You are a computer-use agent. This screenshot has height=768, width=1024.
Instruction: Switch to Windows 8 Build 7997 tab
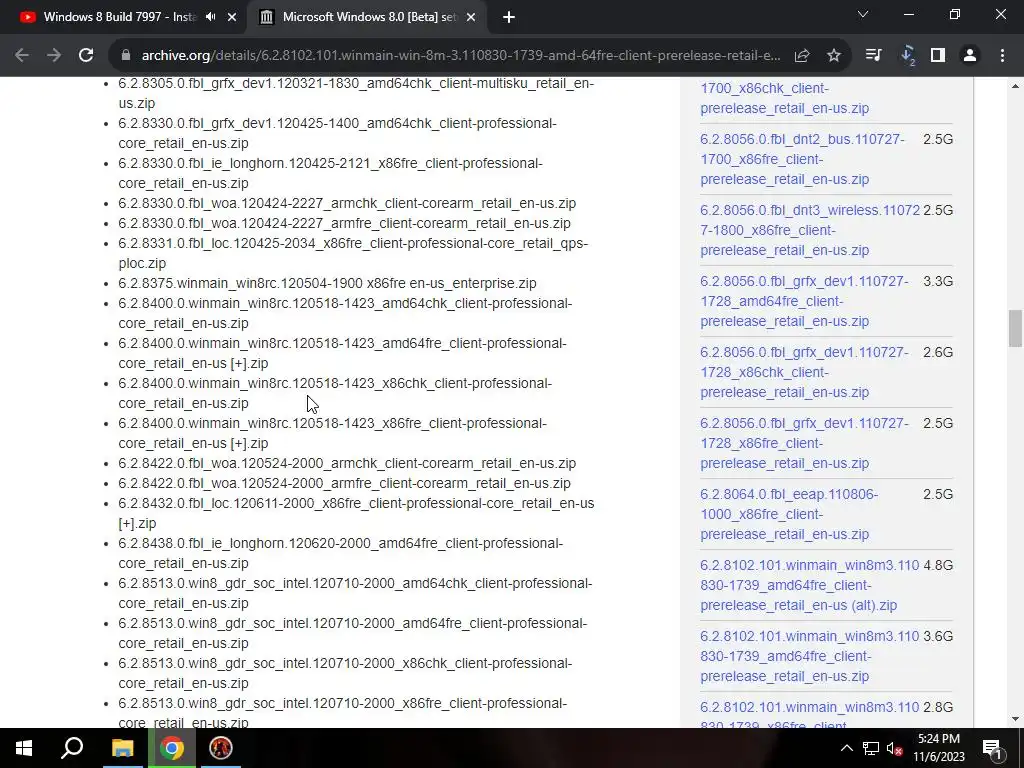pos(121,17)
